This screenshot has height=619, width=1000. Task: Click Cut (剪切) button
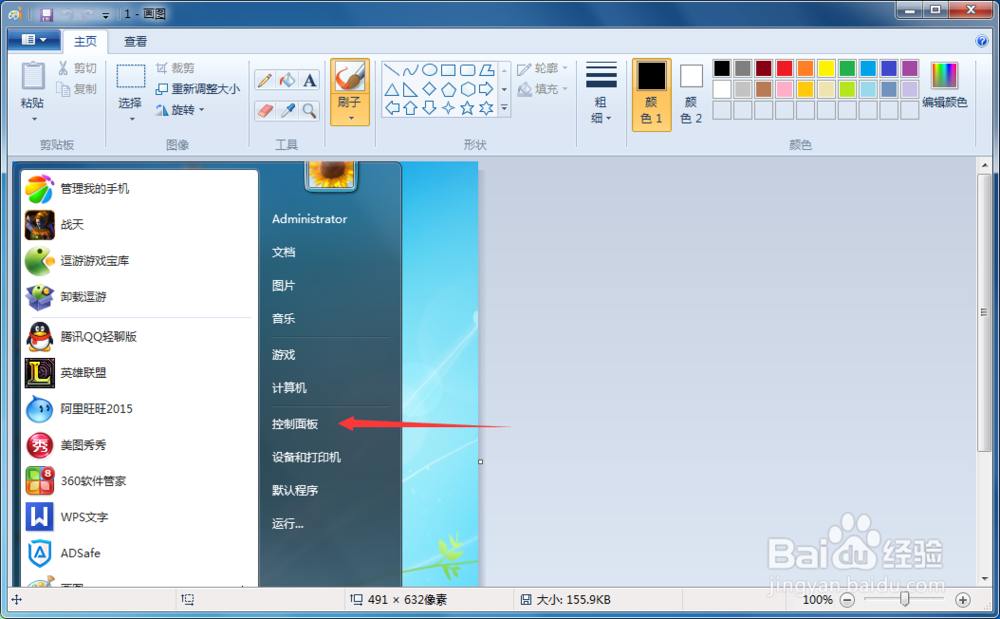77,68
